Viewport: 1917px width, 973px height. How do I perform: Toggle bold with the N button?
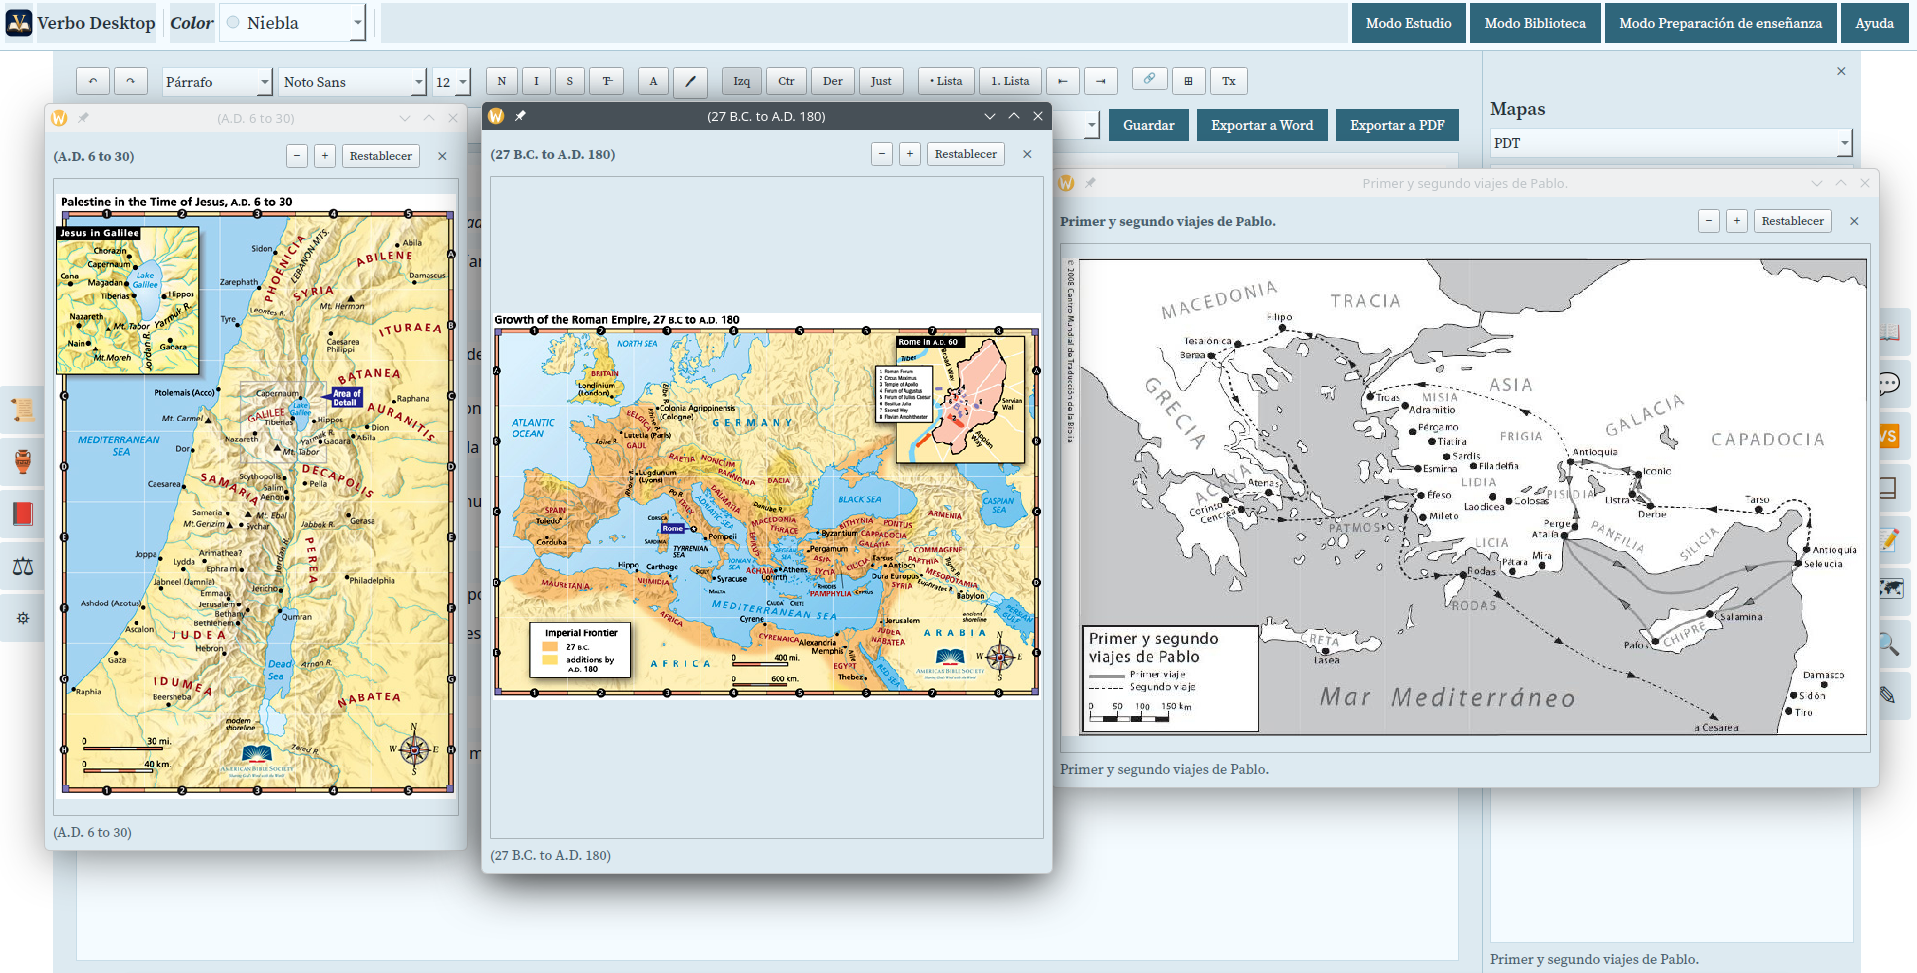pyautogui.click(x=502, y=81)
